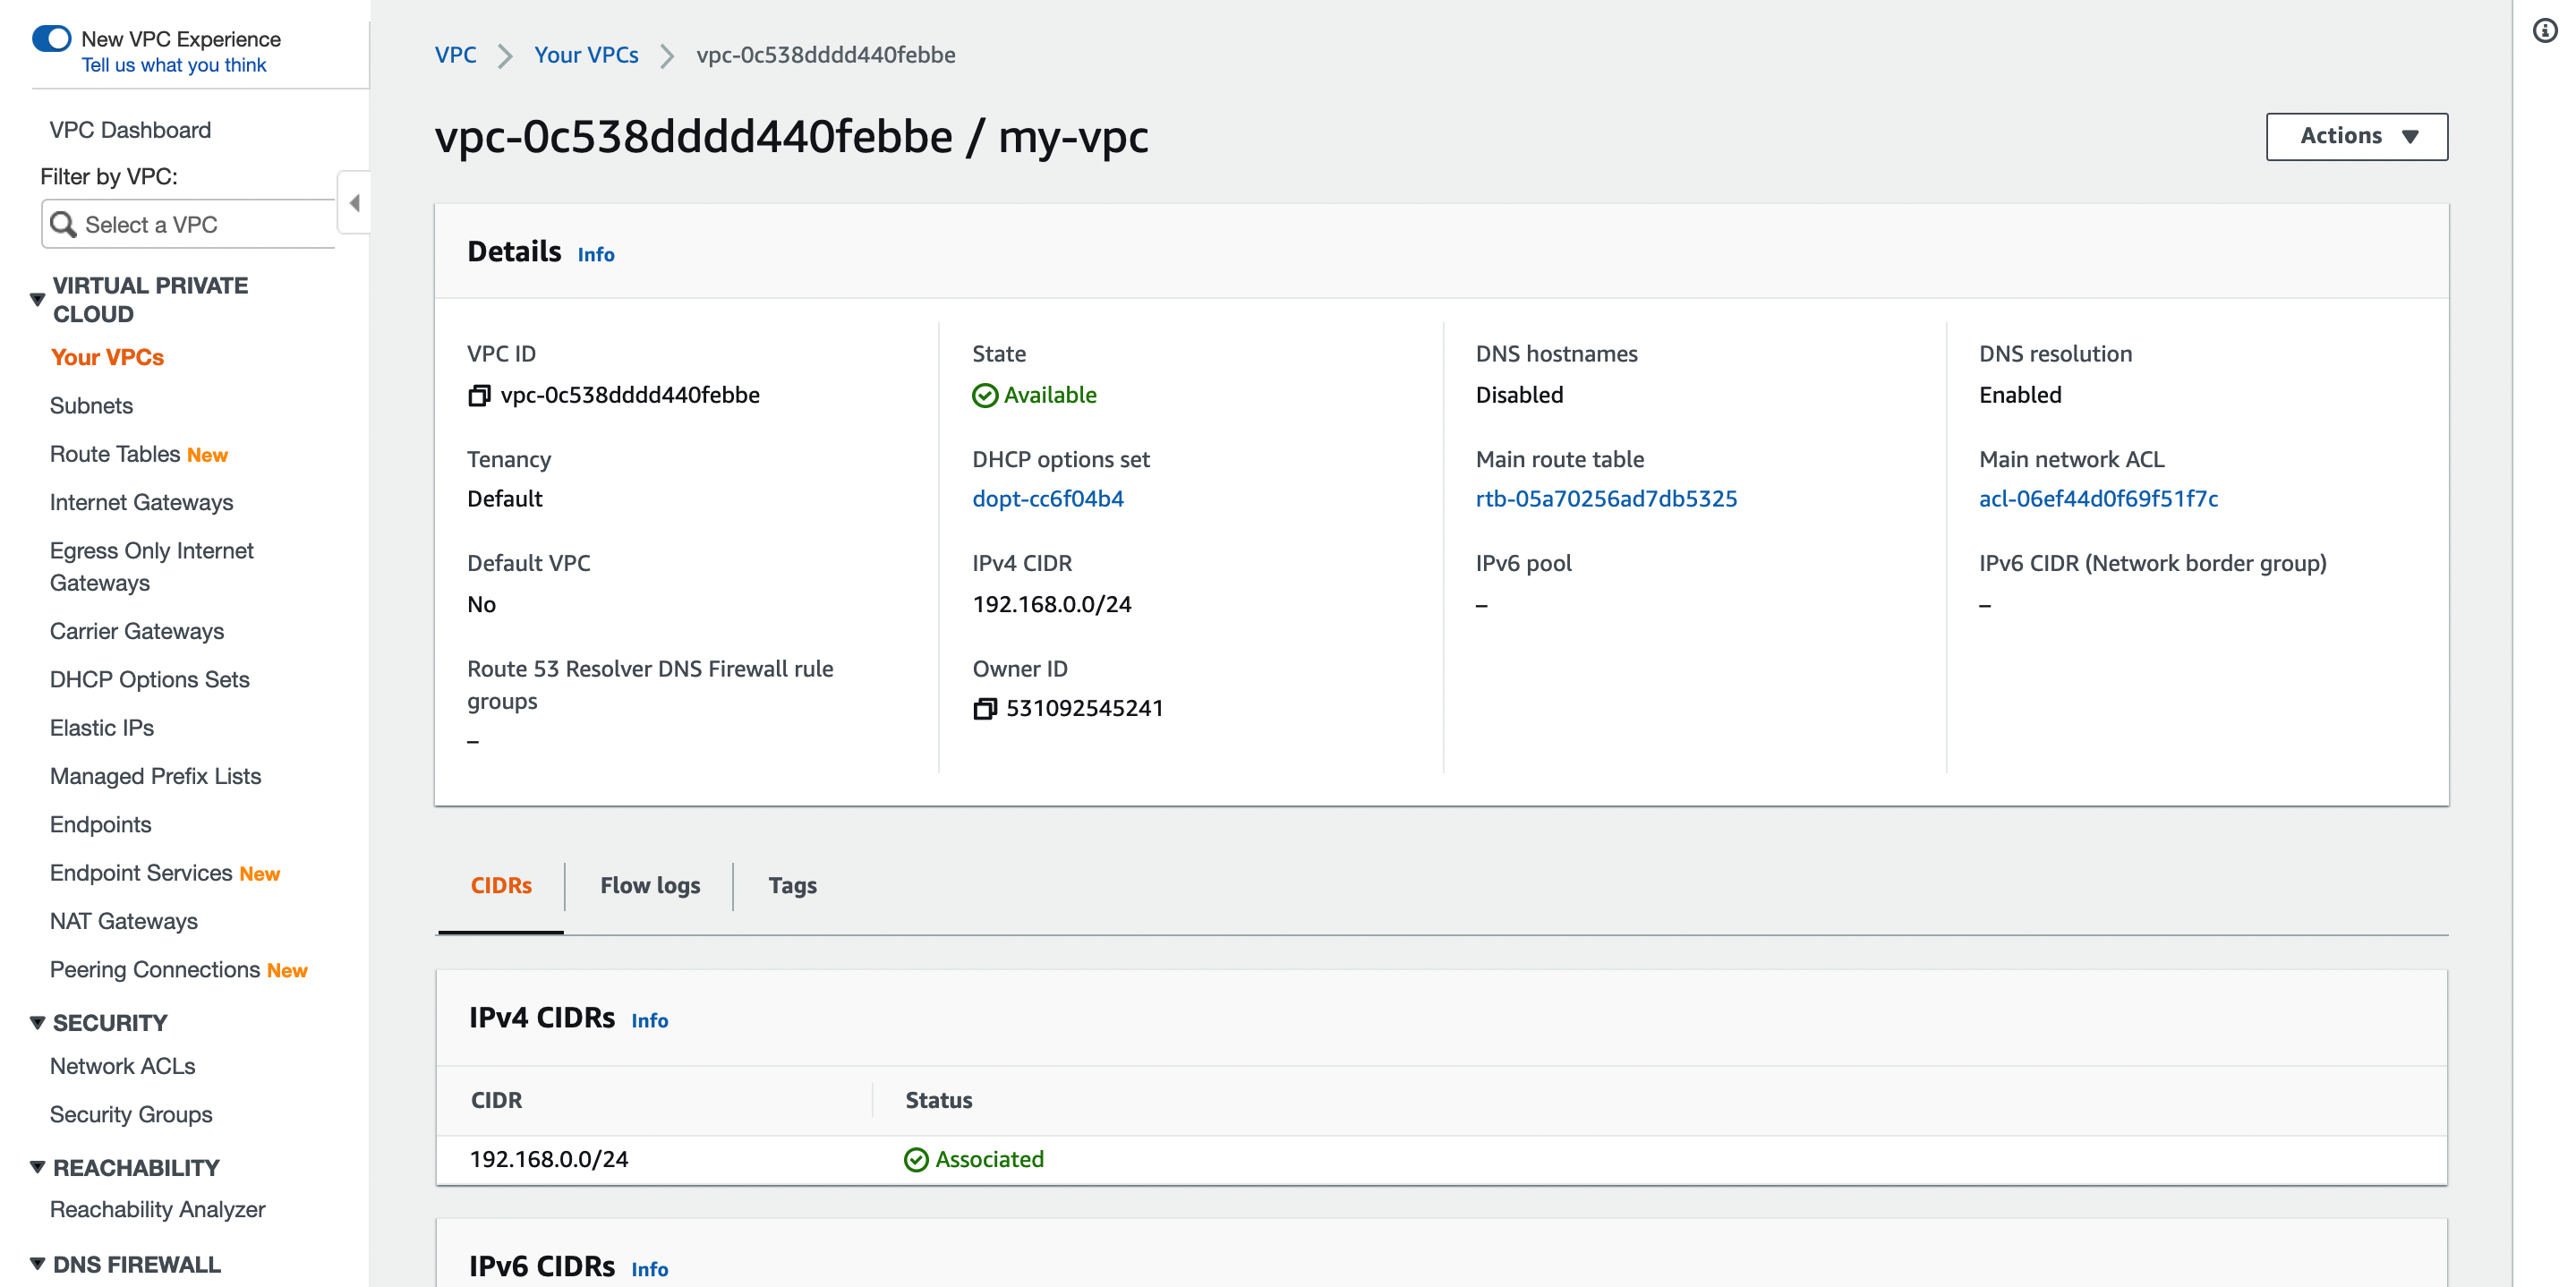Open the Actions dropdown

2356,136
